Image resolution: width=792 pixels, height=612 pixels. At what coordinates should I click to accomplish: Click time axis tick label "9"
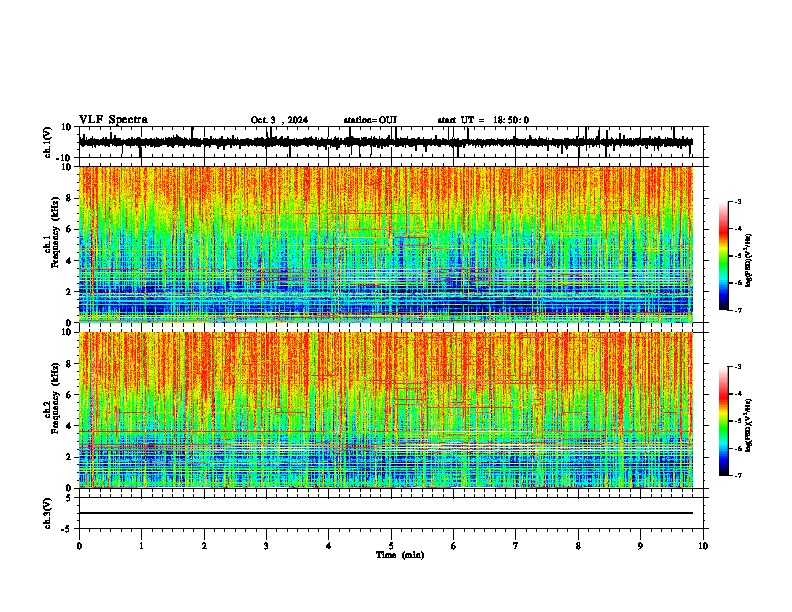pos(640,546)
